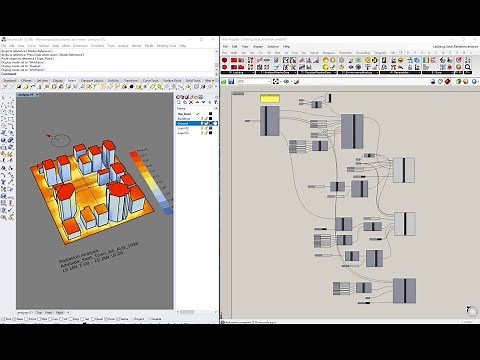
Task: Toggle Perp osnap checkbox in Rhino
Action: 71,319
